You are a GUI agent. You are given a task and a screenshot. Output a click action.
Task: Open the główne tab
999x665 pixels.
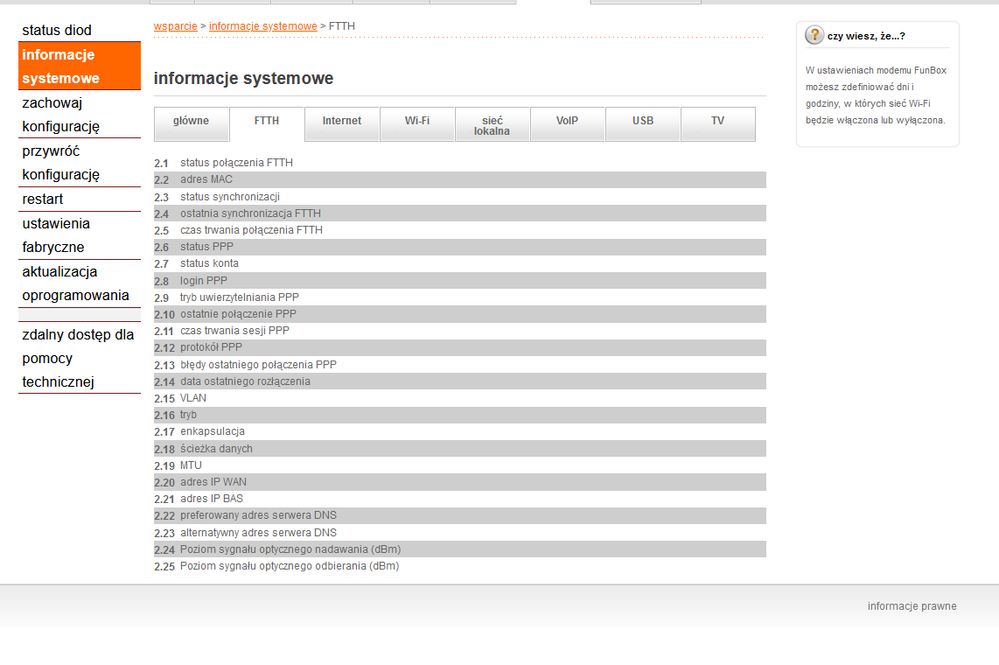[191, 121]
